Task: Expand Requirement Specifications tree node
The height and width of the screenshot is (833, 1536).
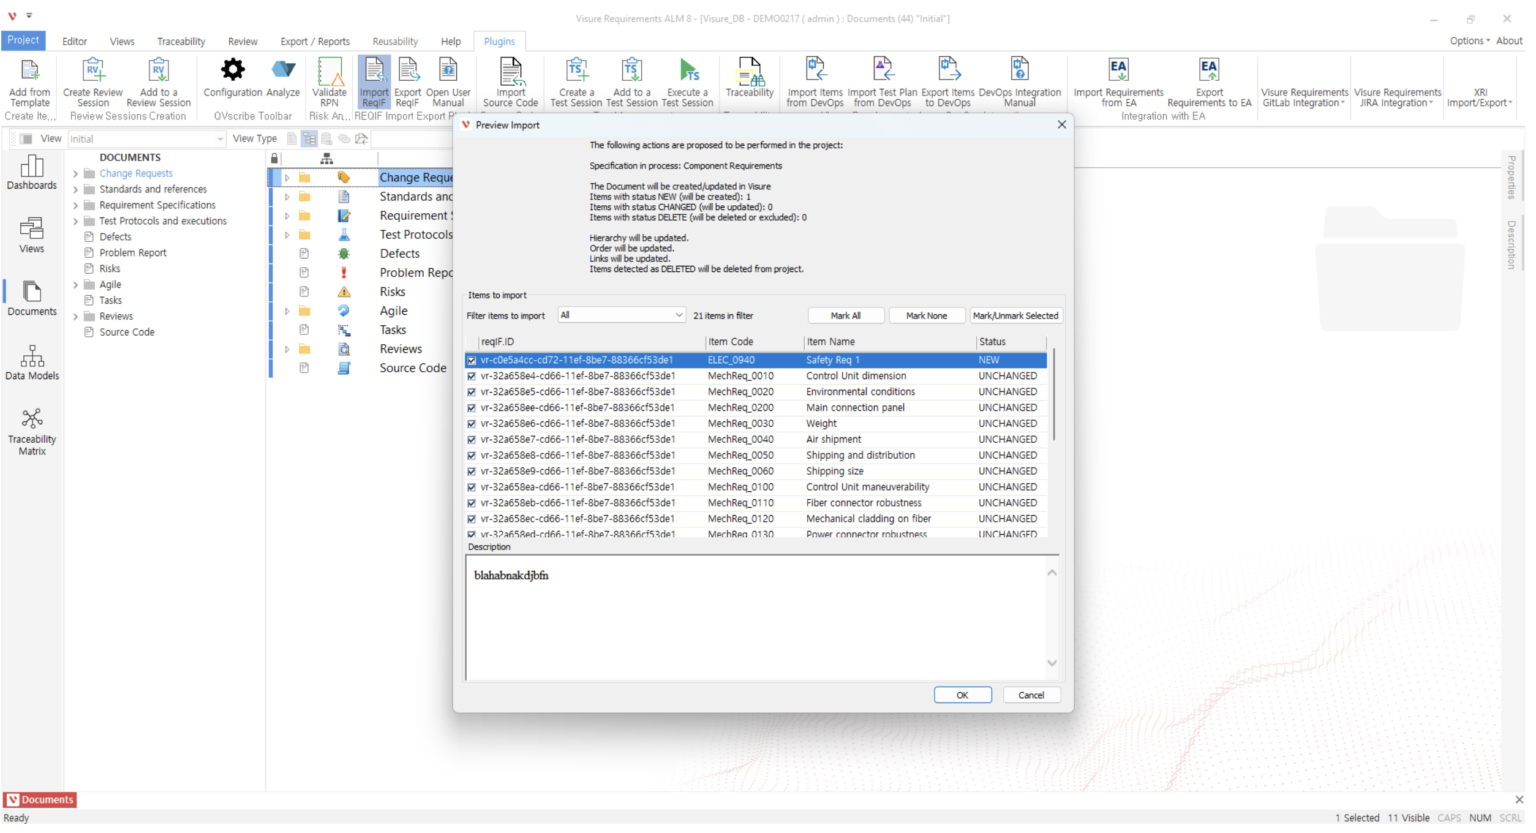Action: tap(75, 206)
